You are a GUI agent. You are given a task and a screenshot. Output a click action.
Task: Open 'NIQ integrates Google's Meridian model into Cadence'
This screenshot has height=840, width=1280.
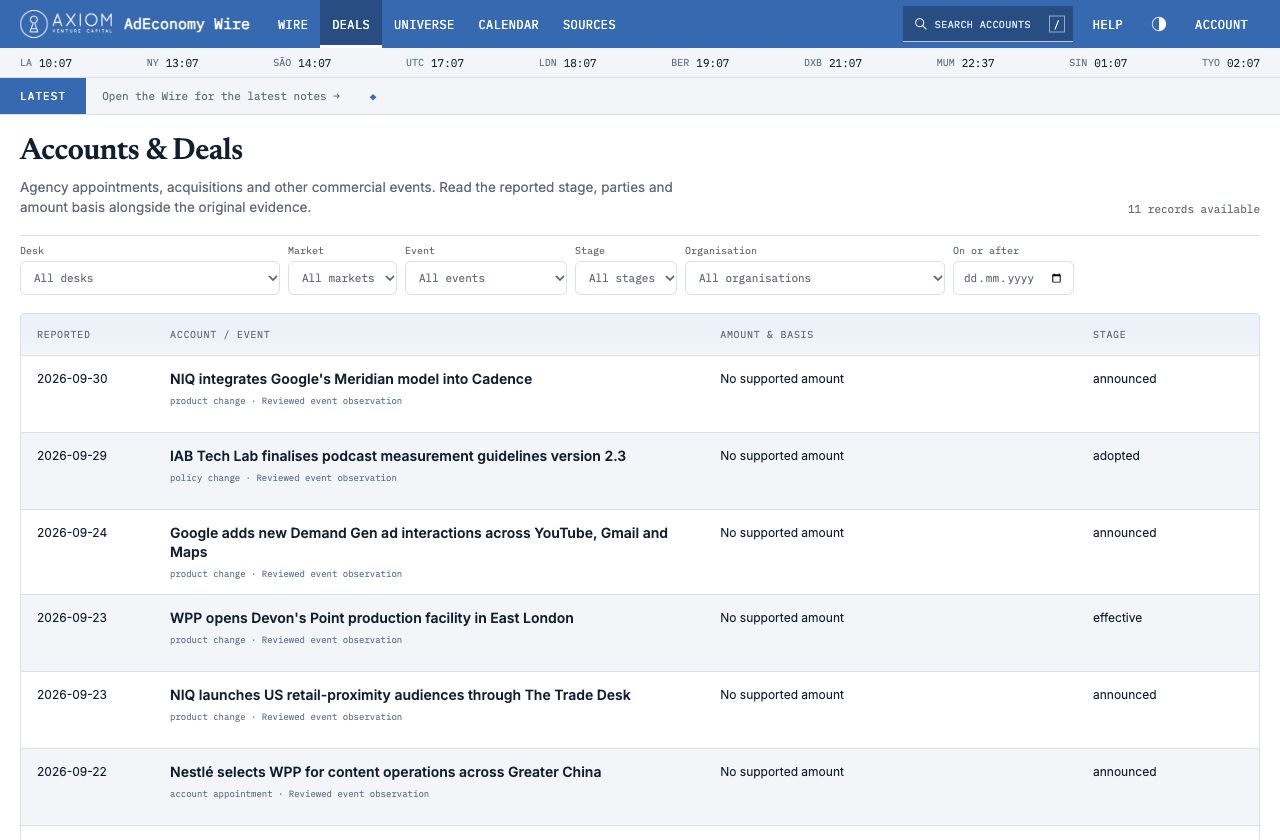[351, 379]
